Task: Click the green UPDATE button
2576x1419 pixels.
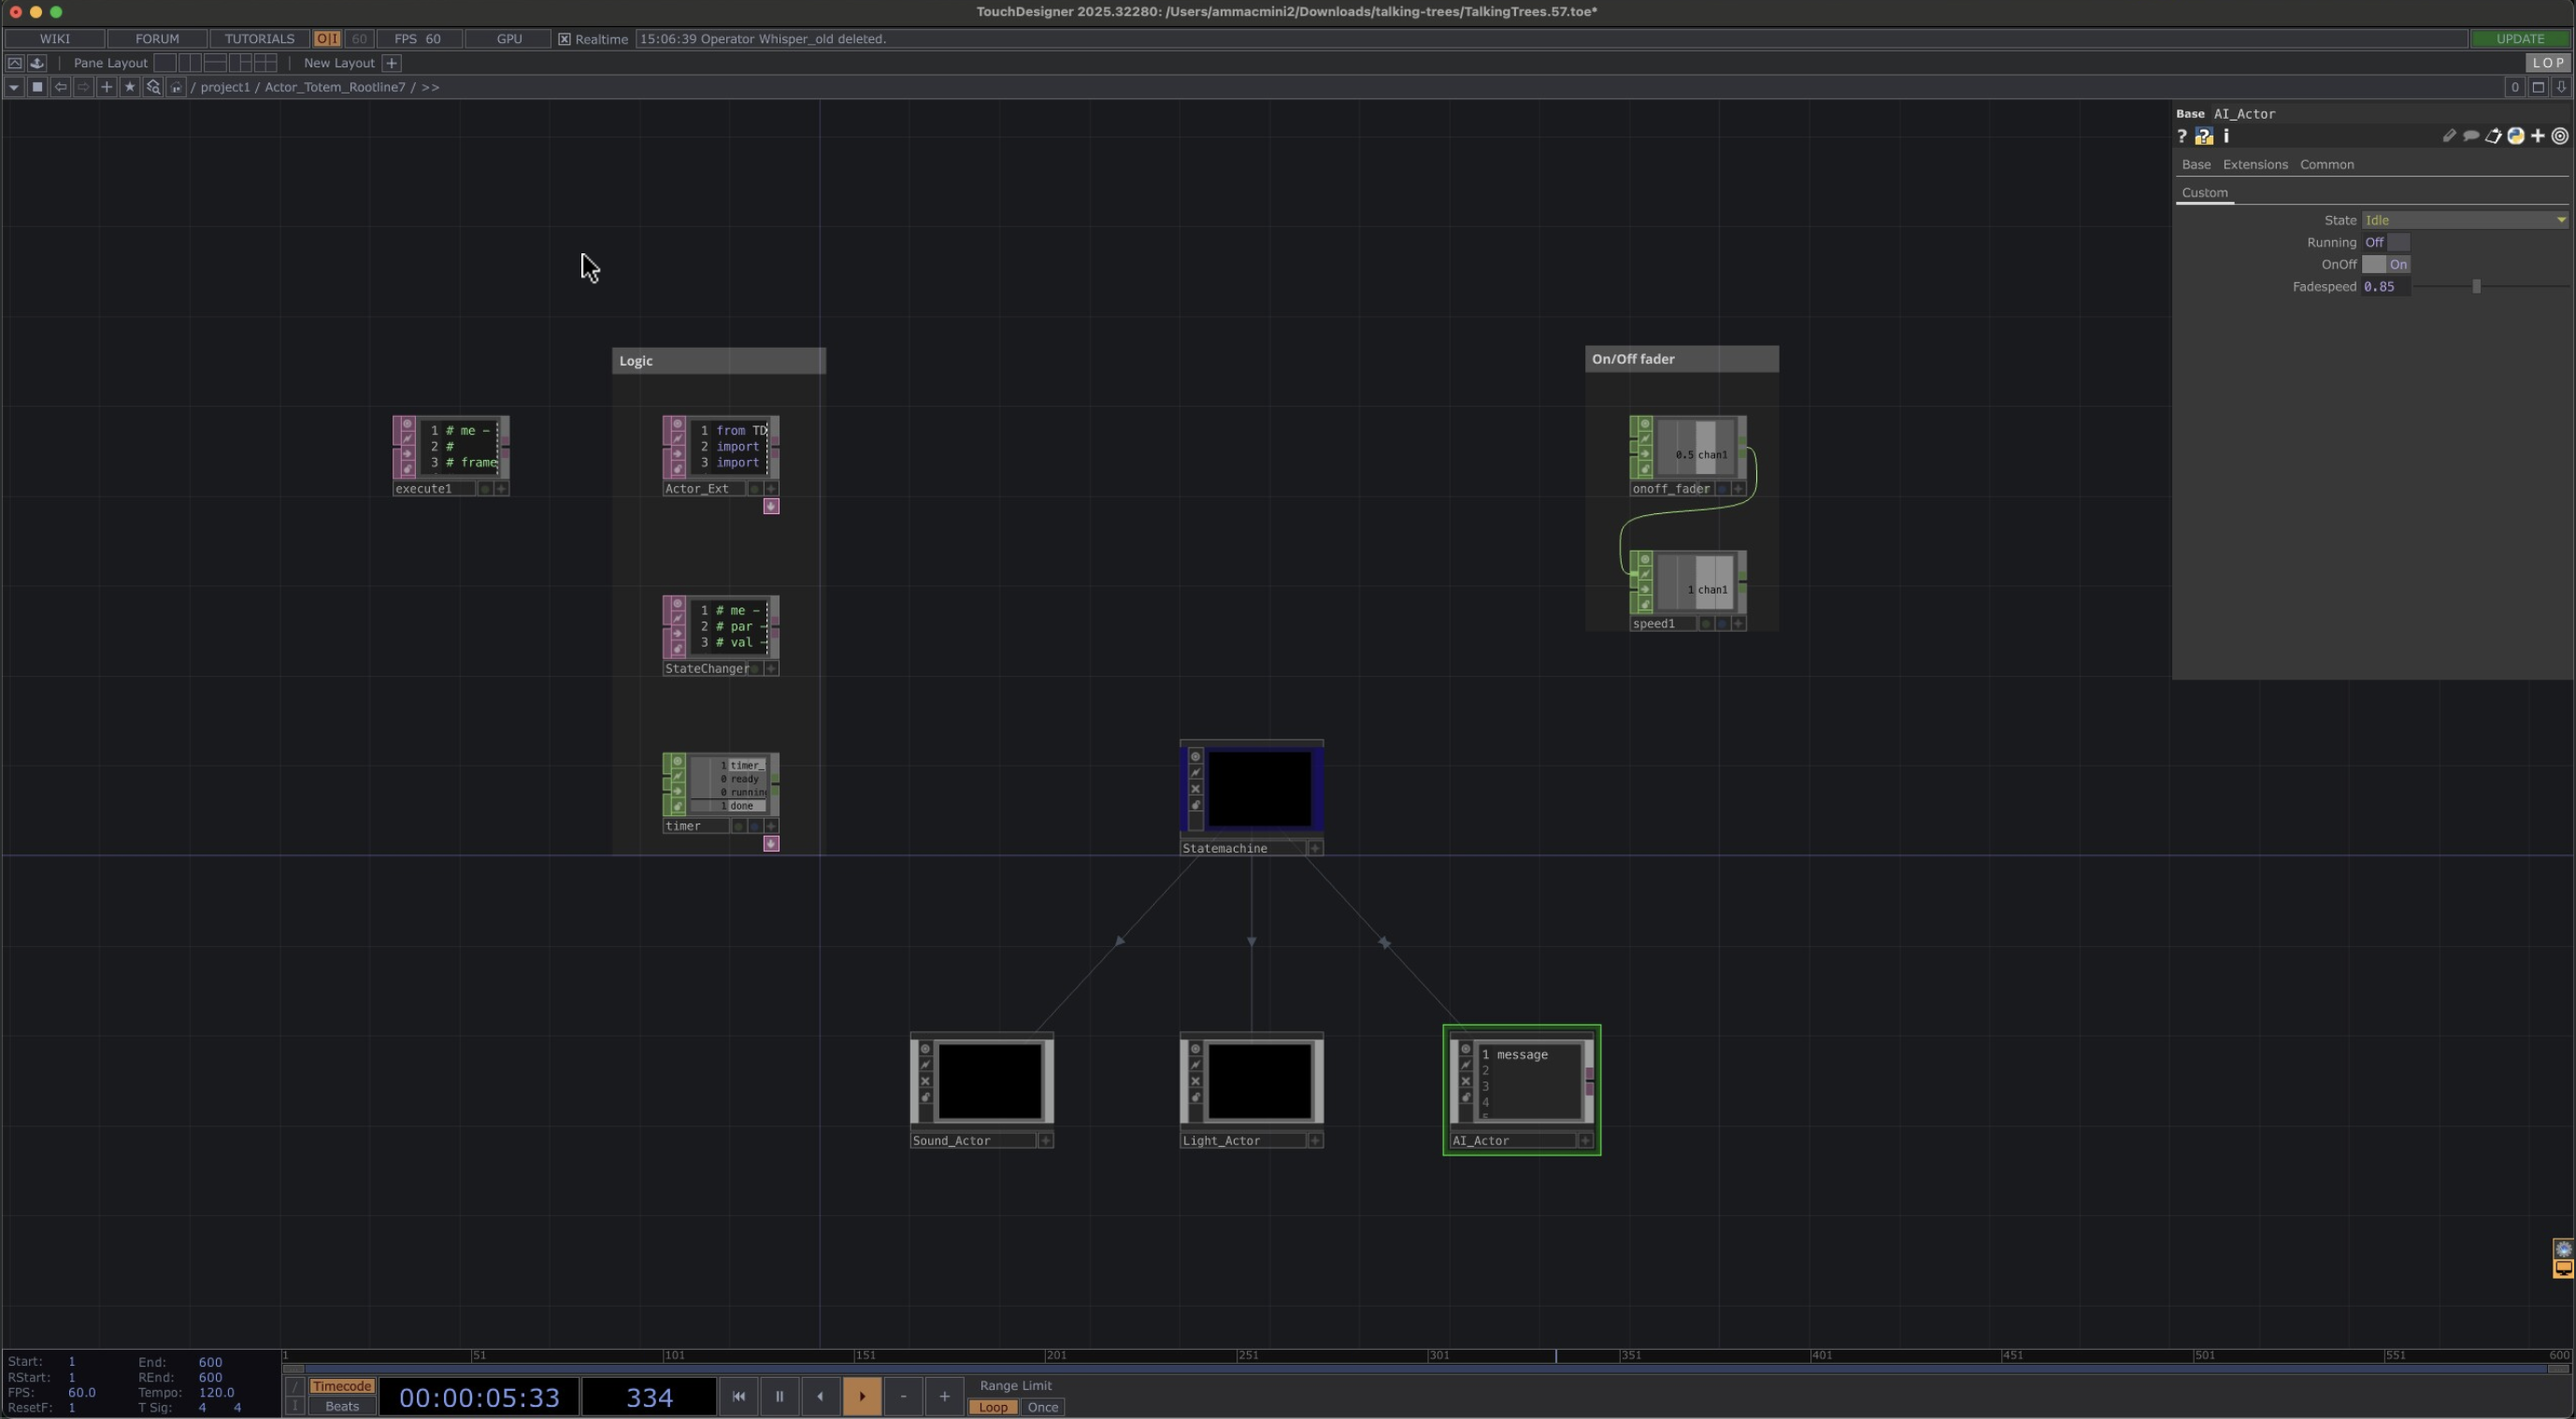Action: [2520, 39]
